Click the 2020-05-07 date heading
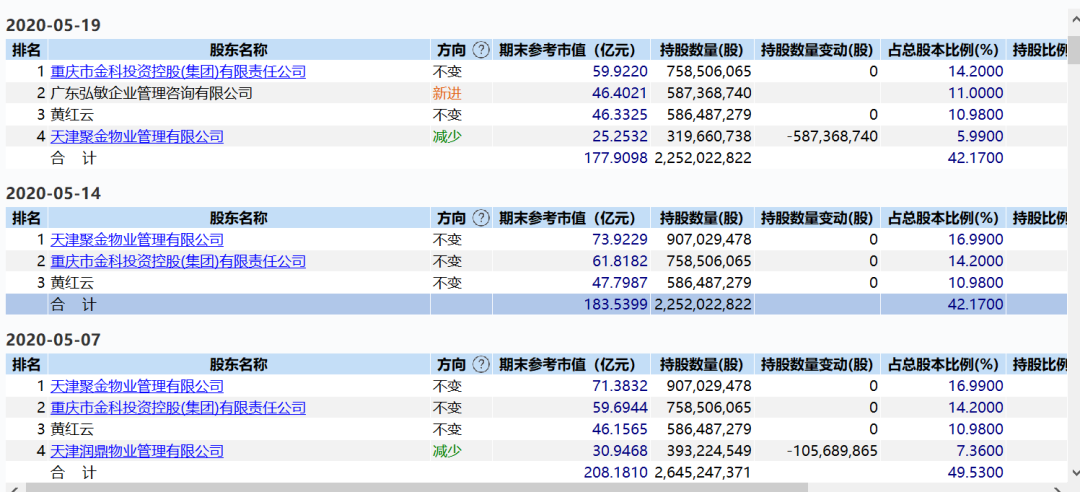Screen dimensions: 1080x492 click(54, 340)
